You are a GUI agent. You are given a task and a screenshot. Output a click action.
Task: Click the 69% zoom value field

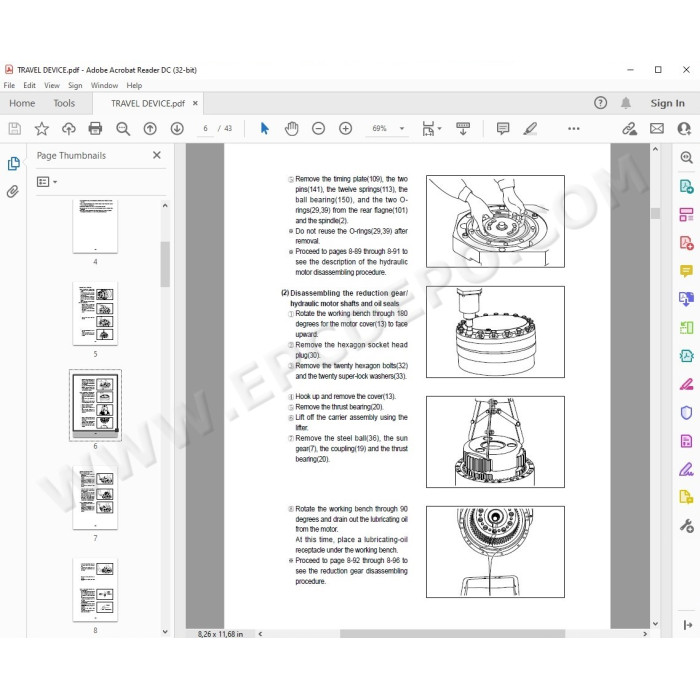tap(379, 129)
